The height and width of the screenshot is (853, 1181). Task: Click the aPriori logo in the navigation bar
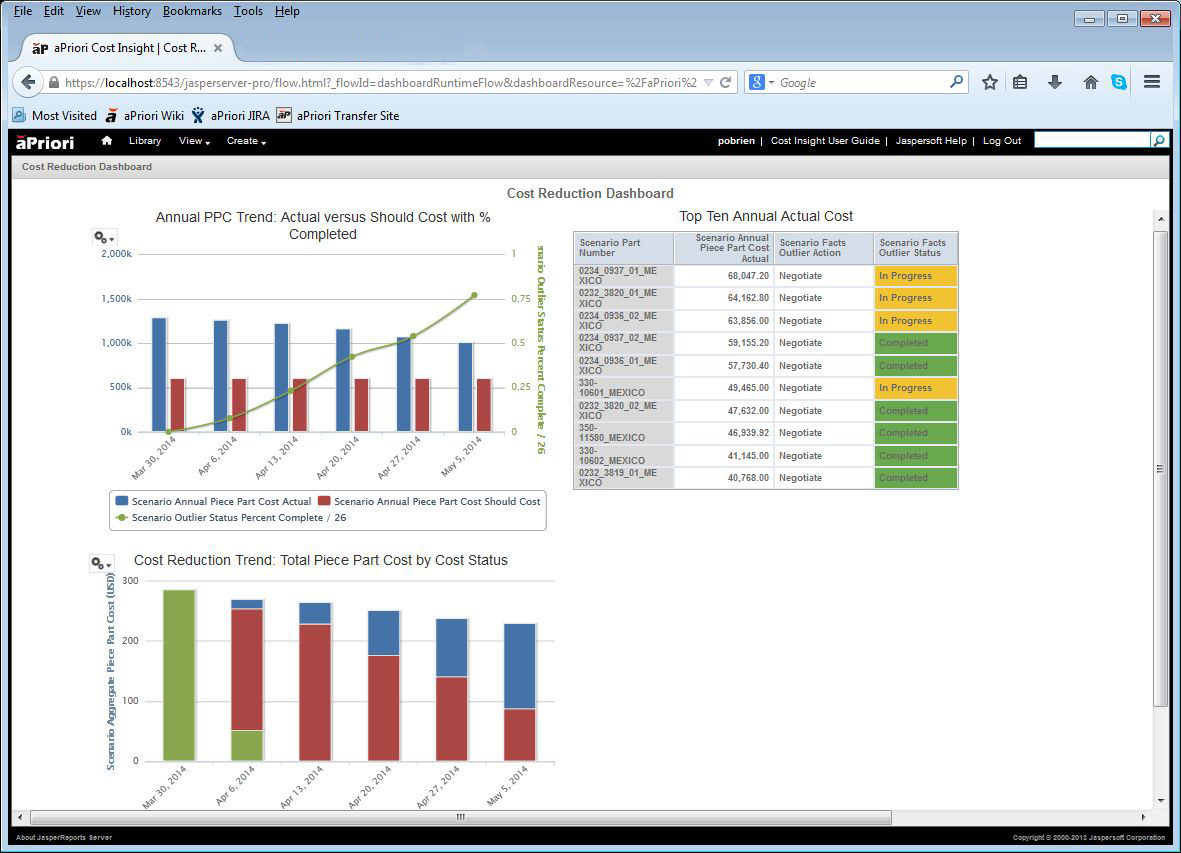(x=44, y=141)
